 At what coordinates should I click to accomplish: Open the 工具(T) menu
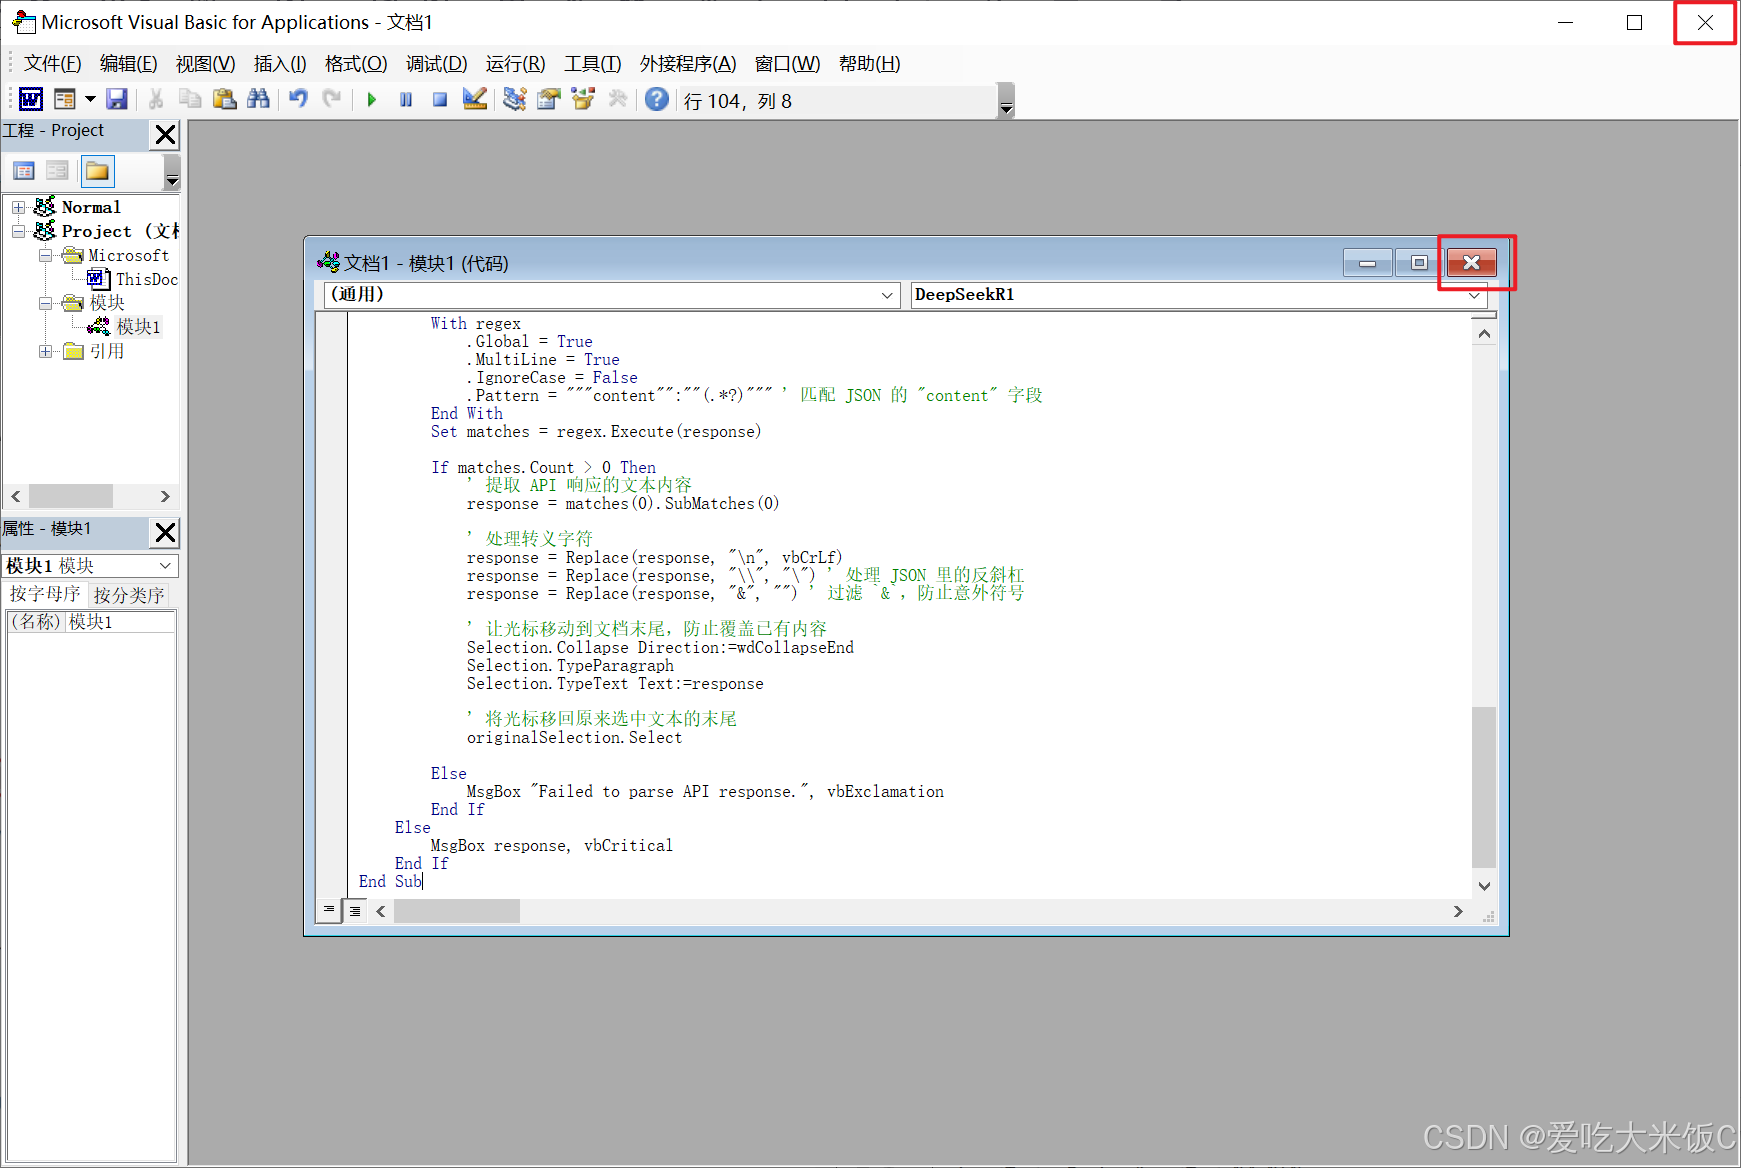tap(592, 64)
